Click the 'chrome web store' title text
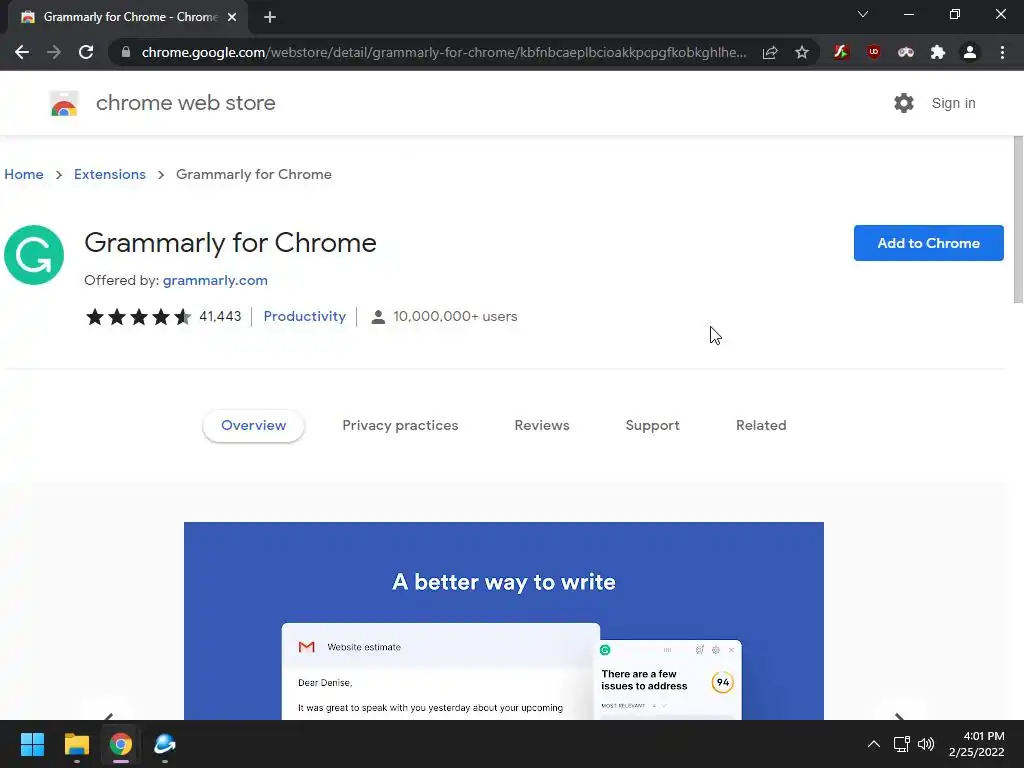1024x768 pixels. 185,103
